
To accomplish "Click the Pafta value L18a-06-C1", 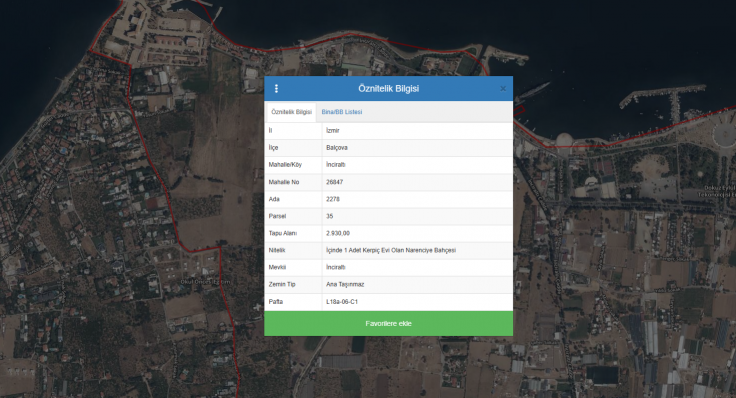I will point(342,302).
